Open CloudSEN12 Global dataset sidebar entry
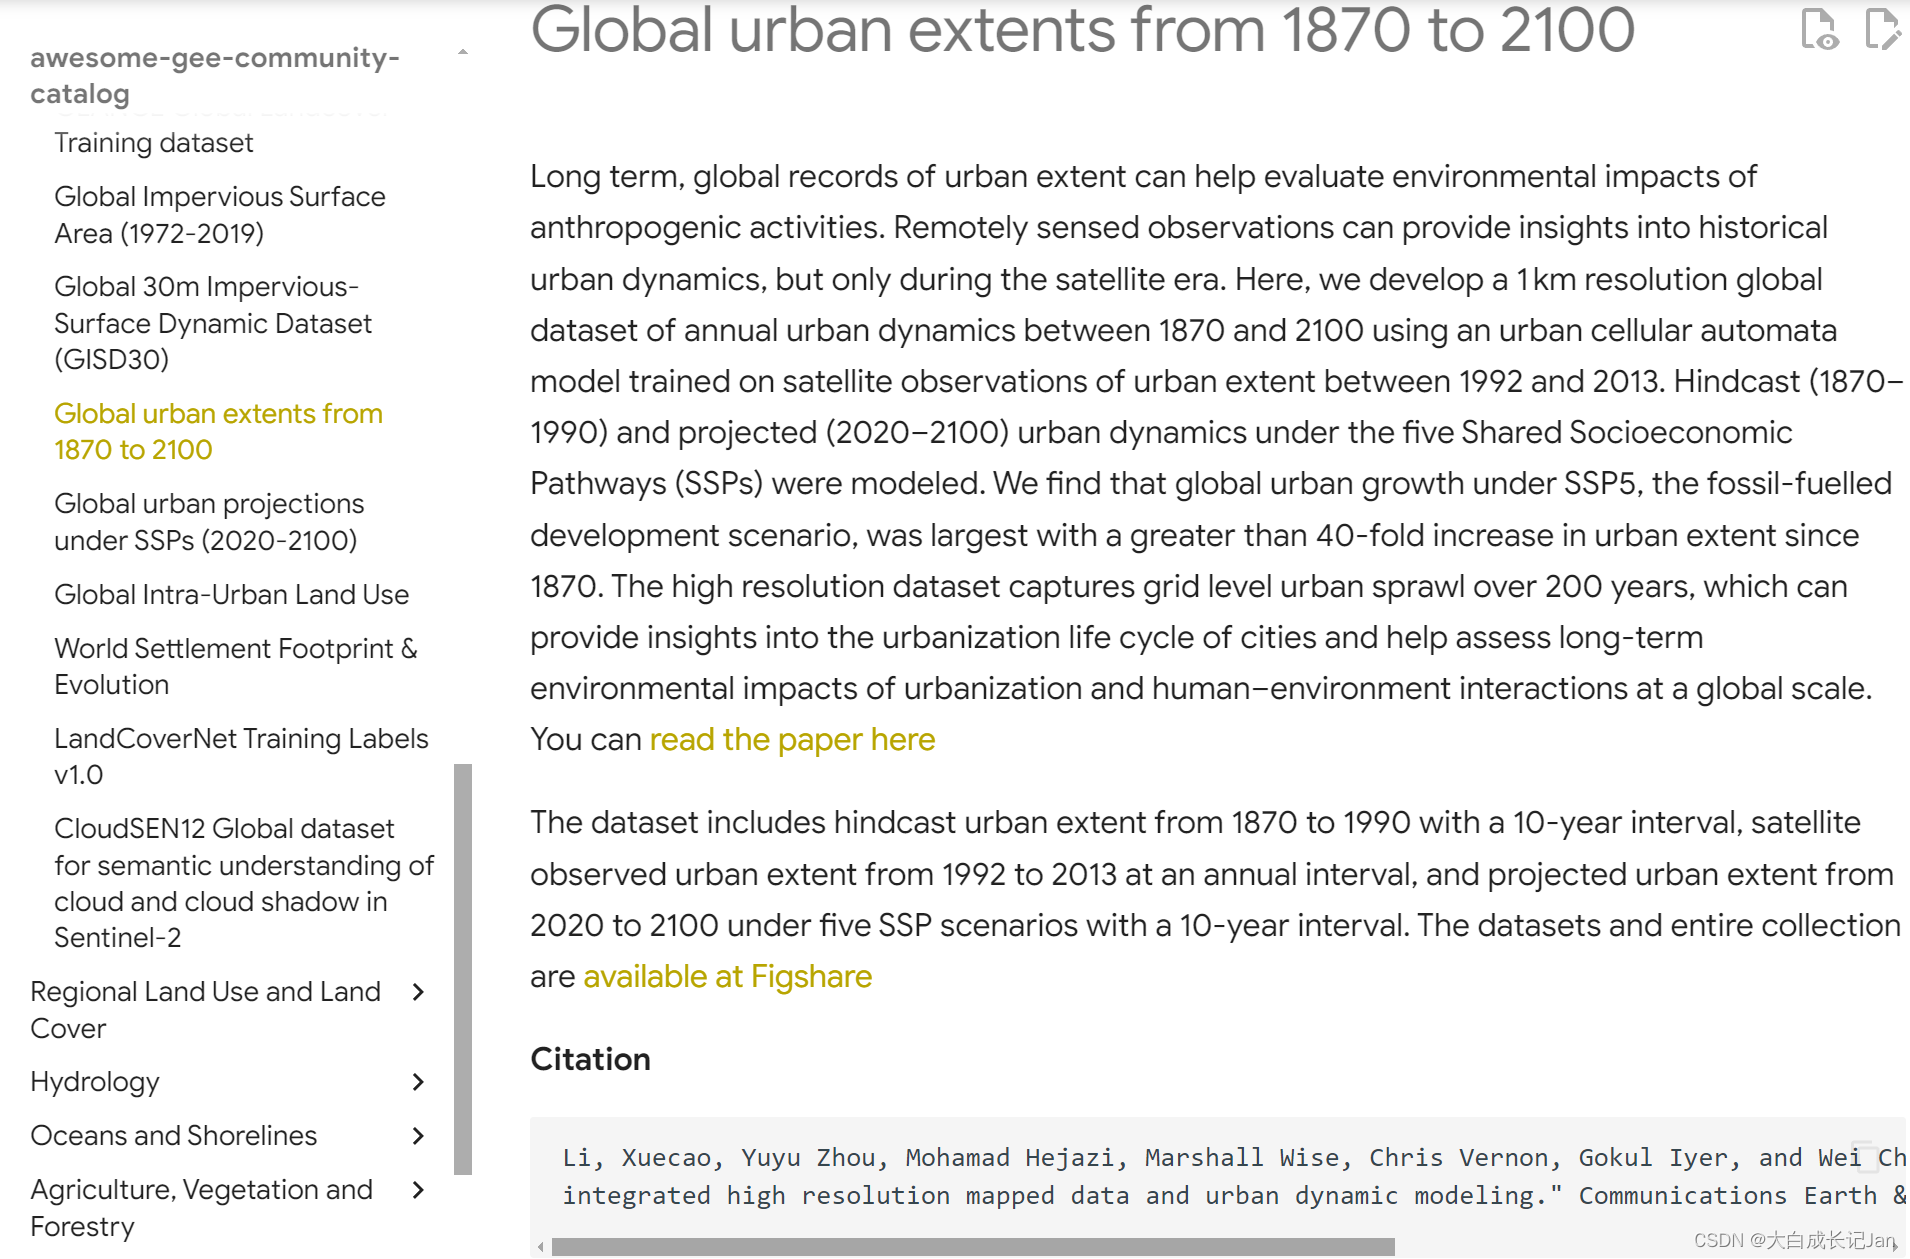 coord(244,883)
